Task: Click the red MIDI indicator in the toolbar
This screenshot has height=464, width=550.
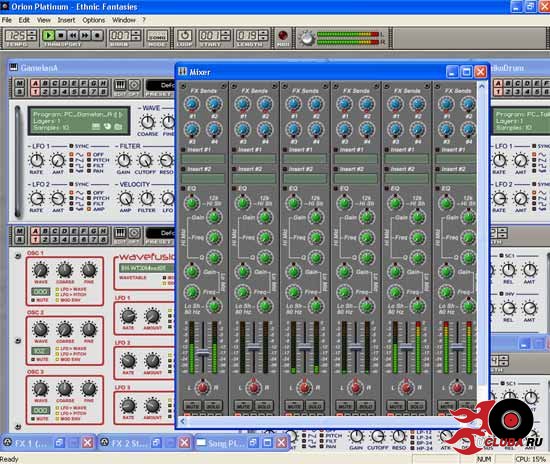Action: click(283, 35)
